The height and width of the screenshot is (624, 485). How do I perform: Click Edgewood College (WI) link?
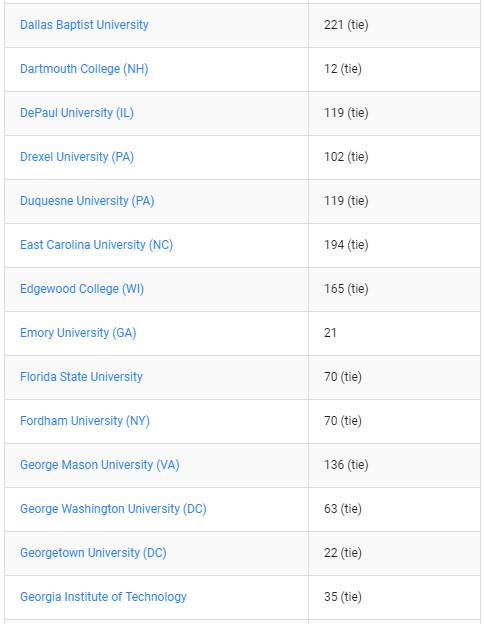tap(82, 289)
